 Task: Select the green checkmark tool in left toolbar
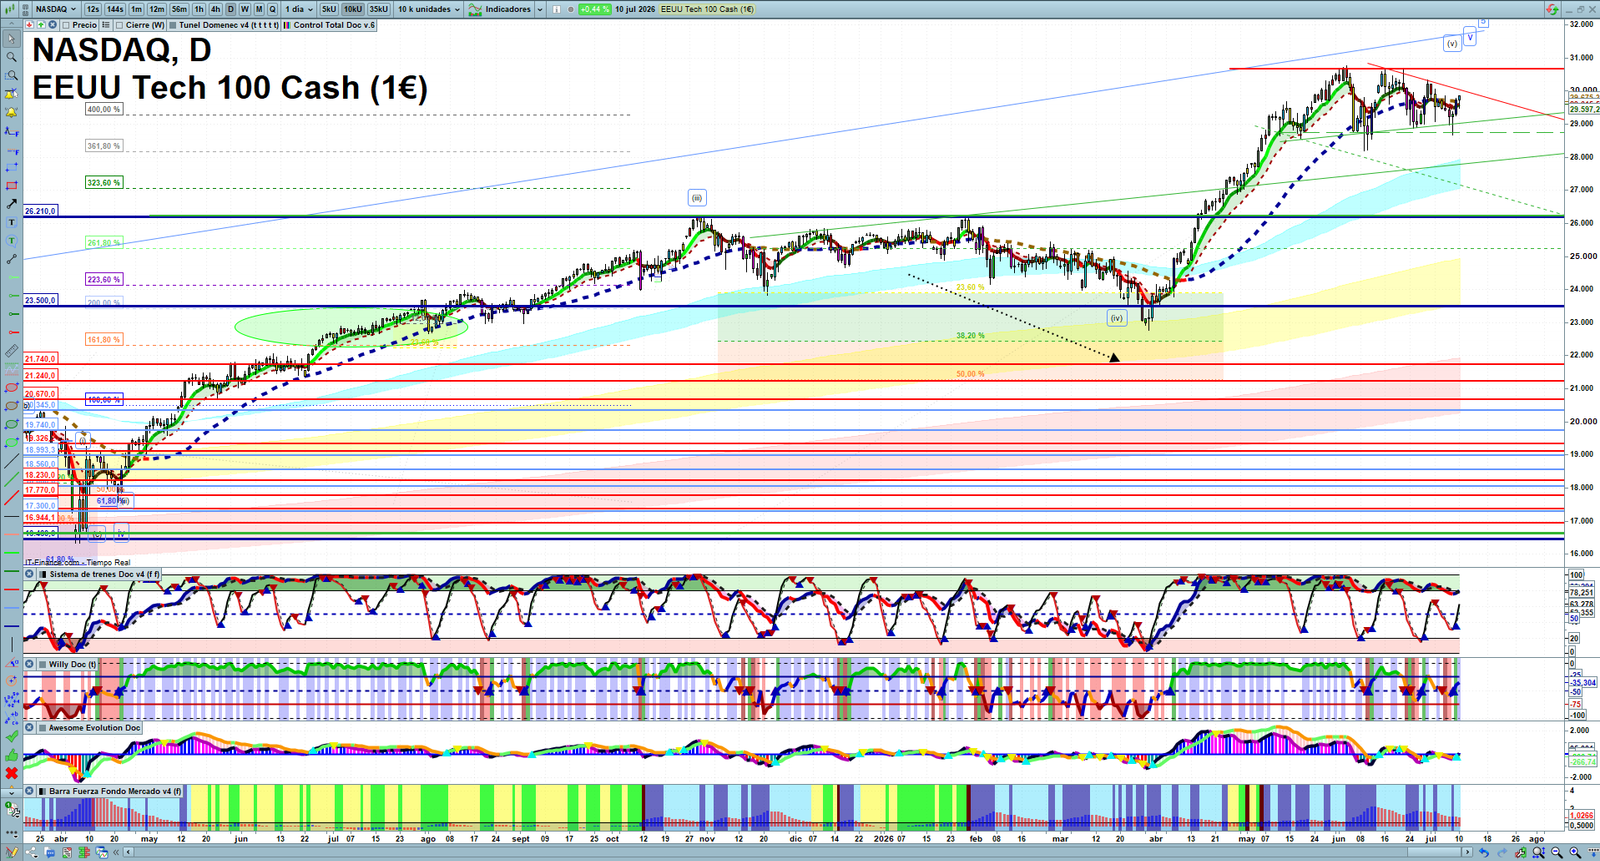click(11, 737)
